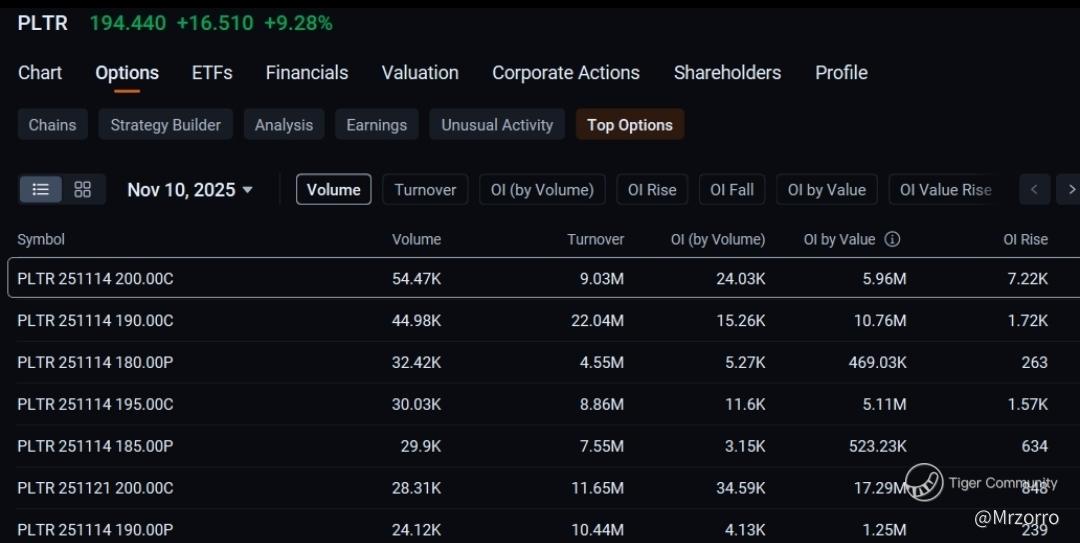
Task: Select the Turnover sort filter
Action: (425, 190)
